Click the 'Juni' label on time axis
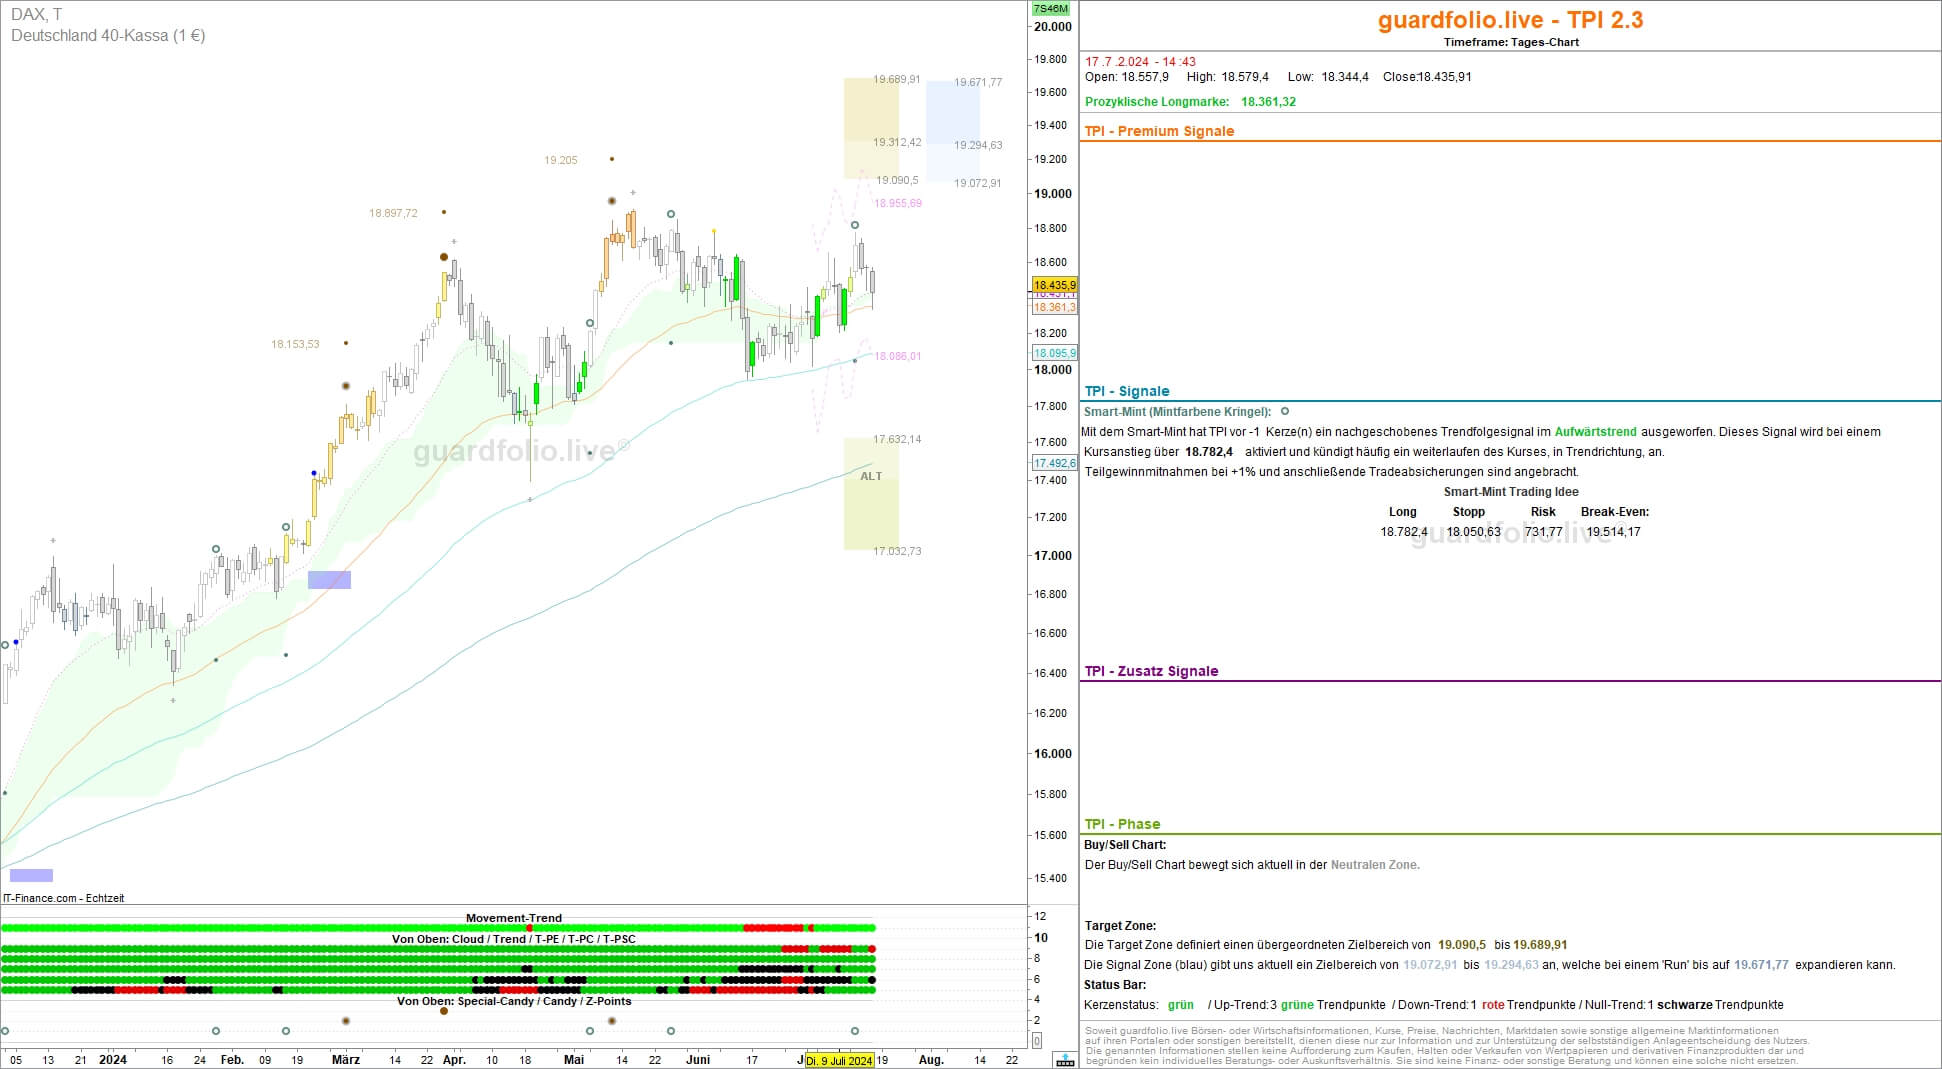1942x1069 pixels. click(698, 1060)
